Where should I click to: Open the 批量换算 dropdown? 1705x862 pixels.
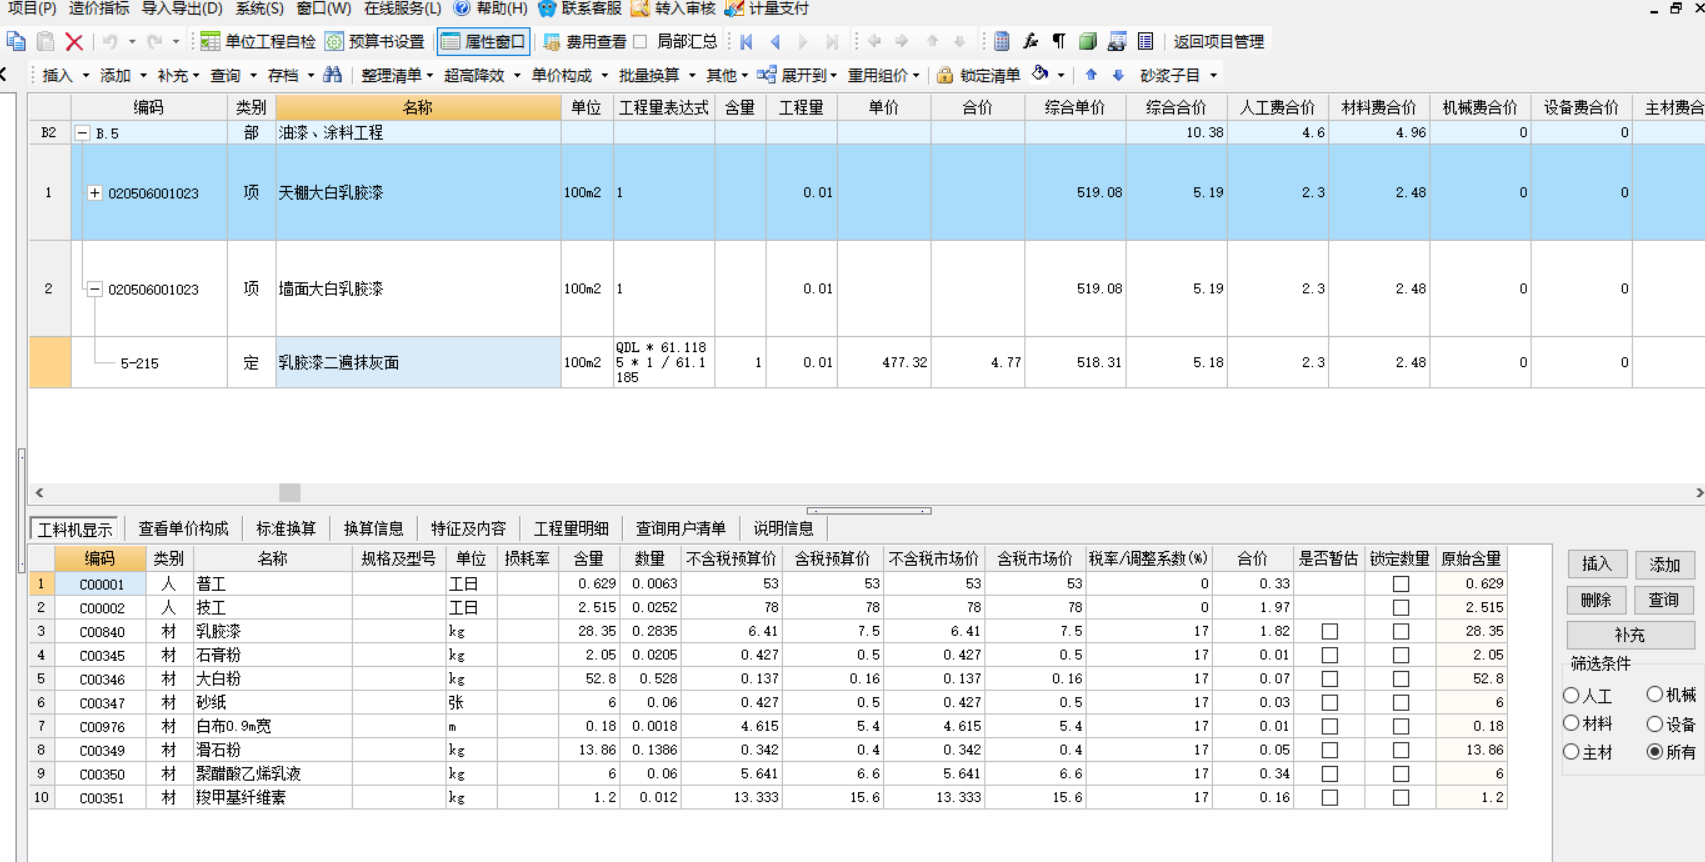657,75
